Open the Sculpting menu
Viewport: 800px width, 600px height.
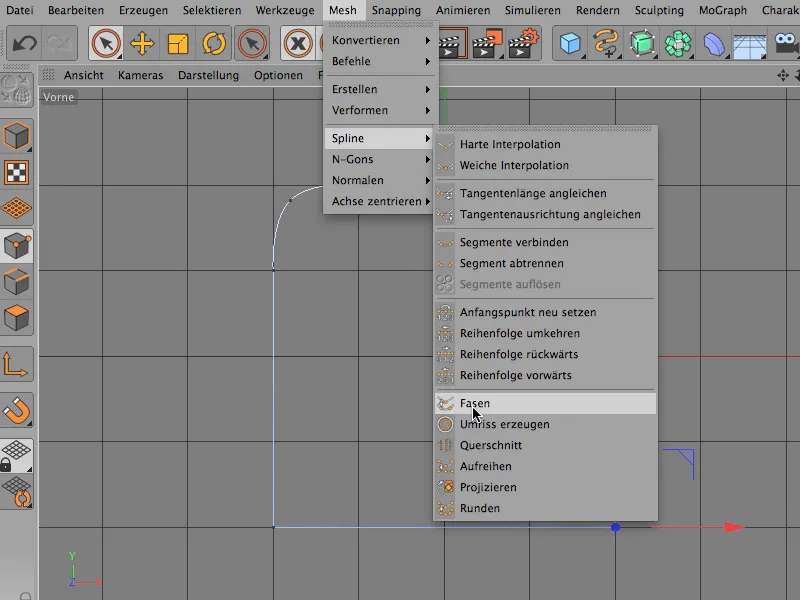(659, 10)
